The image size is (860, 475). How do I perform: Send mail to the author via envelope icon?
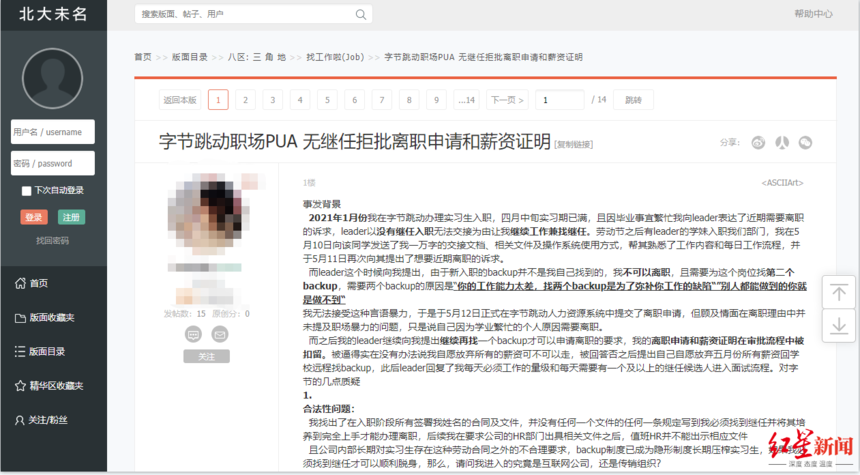(219, 334)
